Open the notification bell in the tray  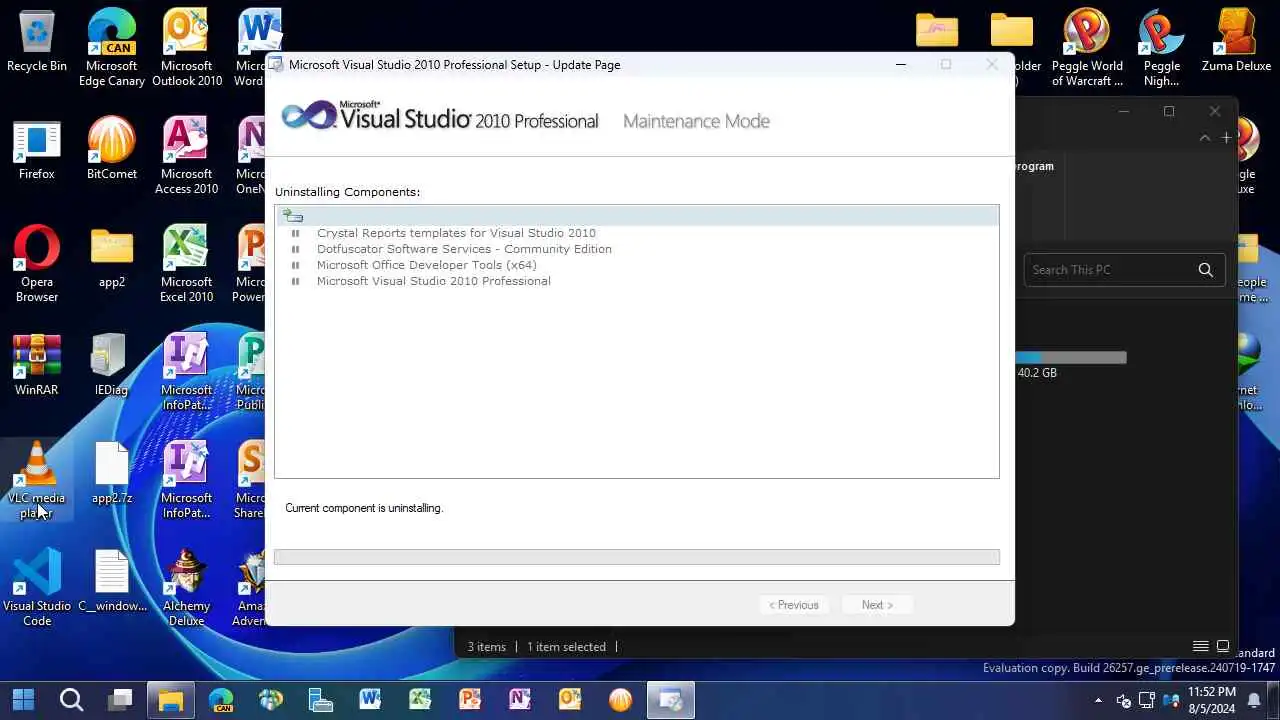click(1254, 700)
